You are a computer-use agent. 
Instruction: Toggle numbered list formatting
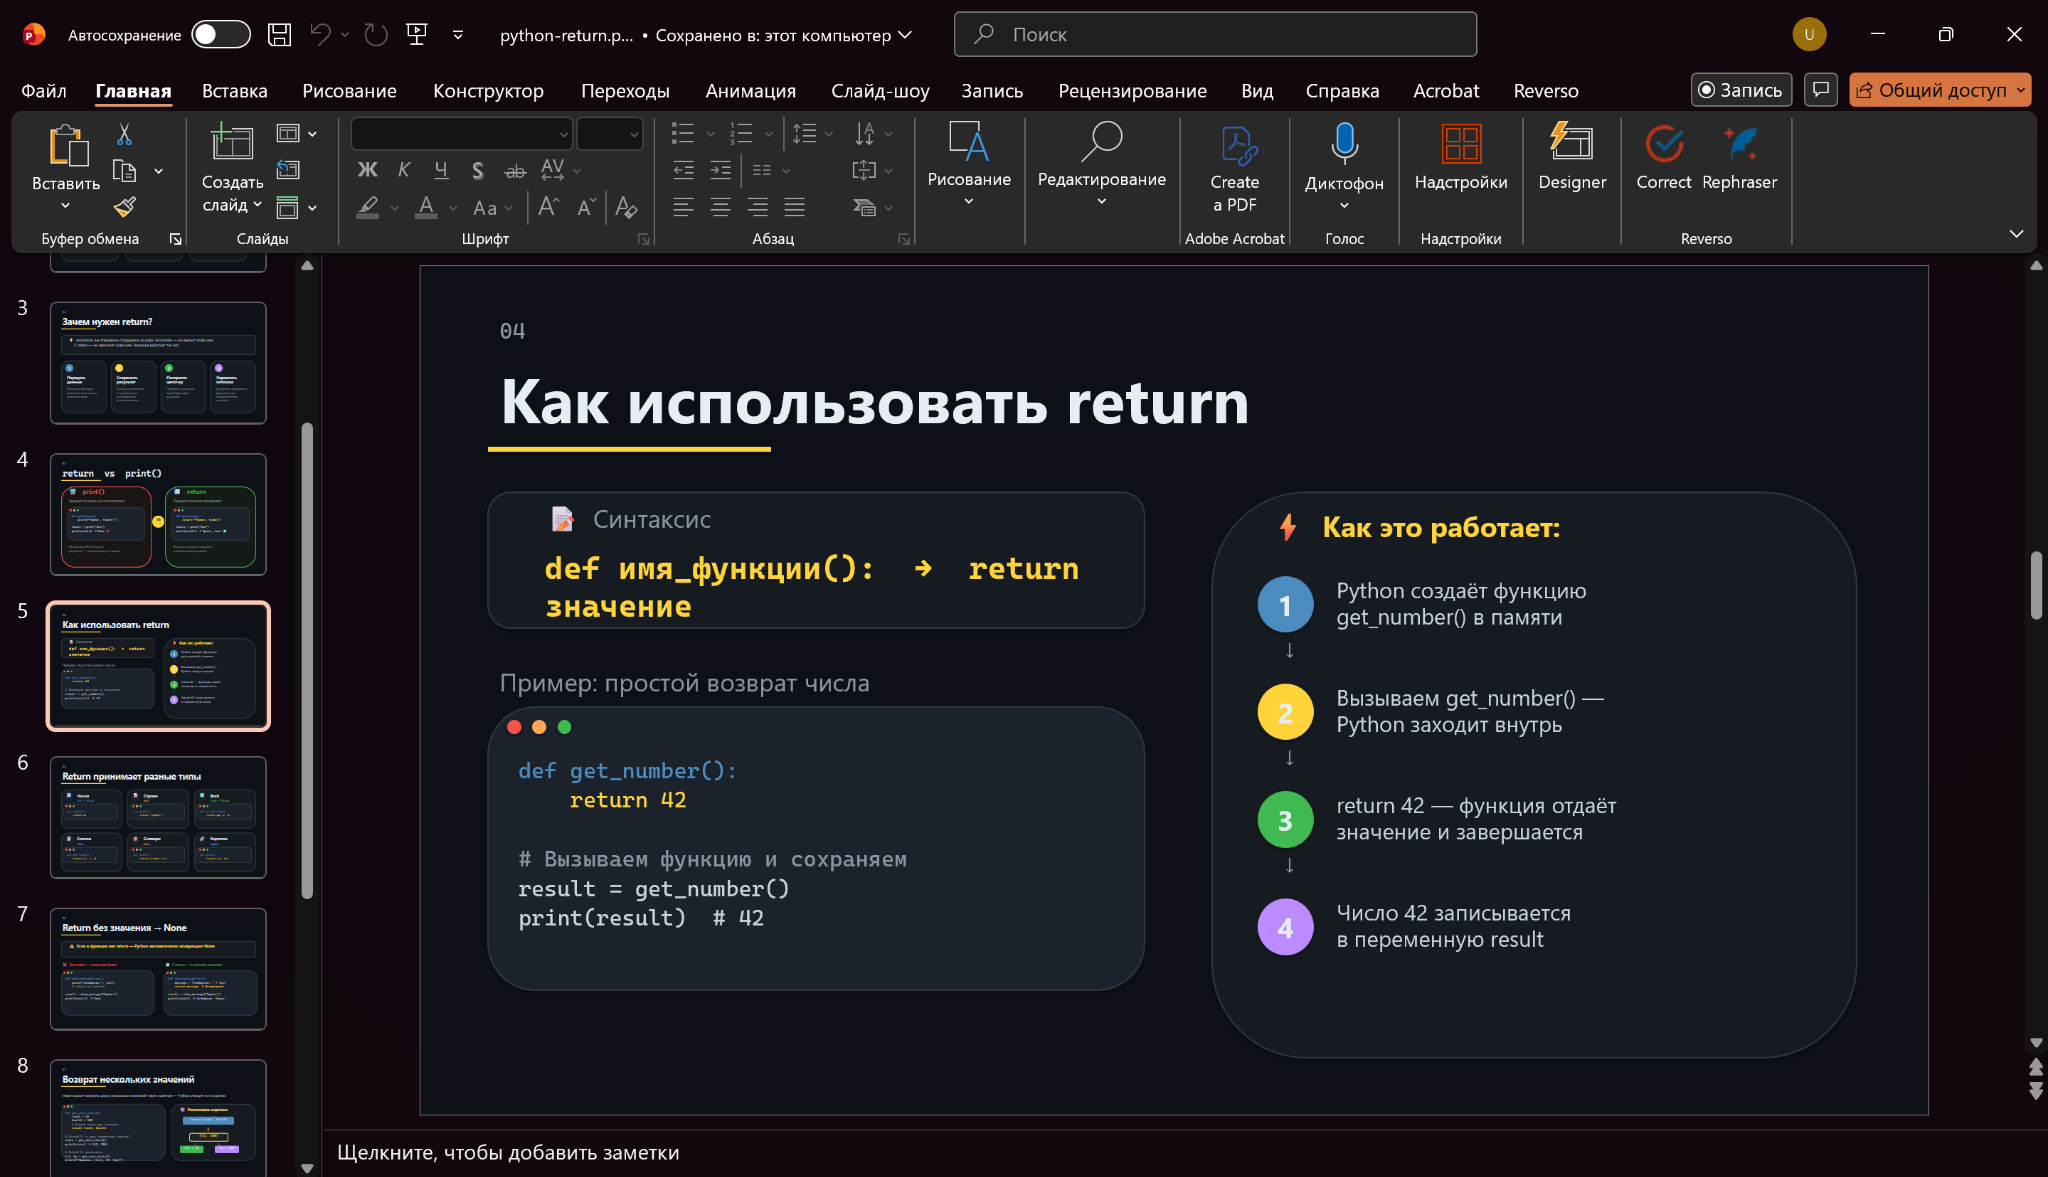744,132
